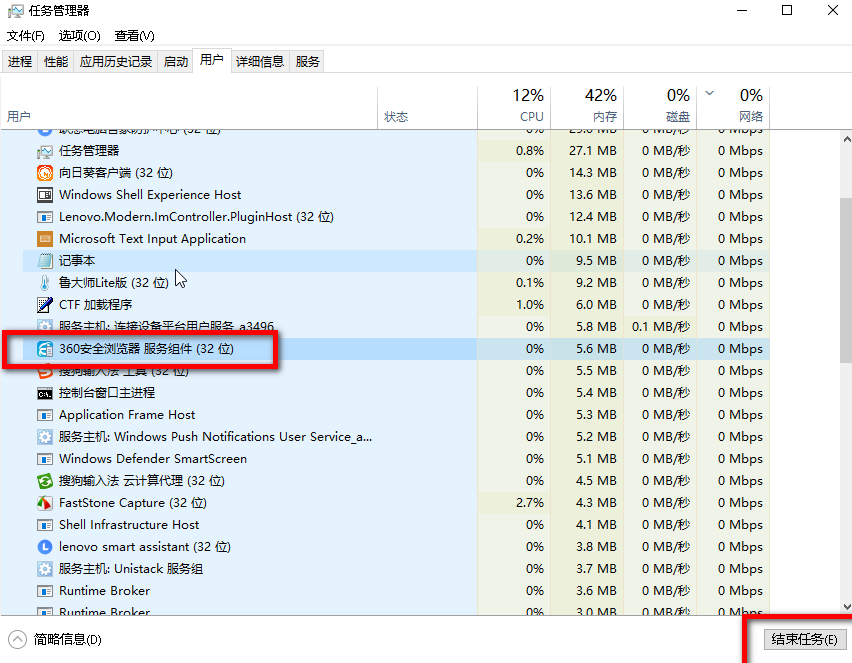Click Microsoft Text Input Application icon

(45, 239)
